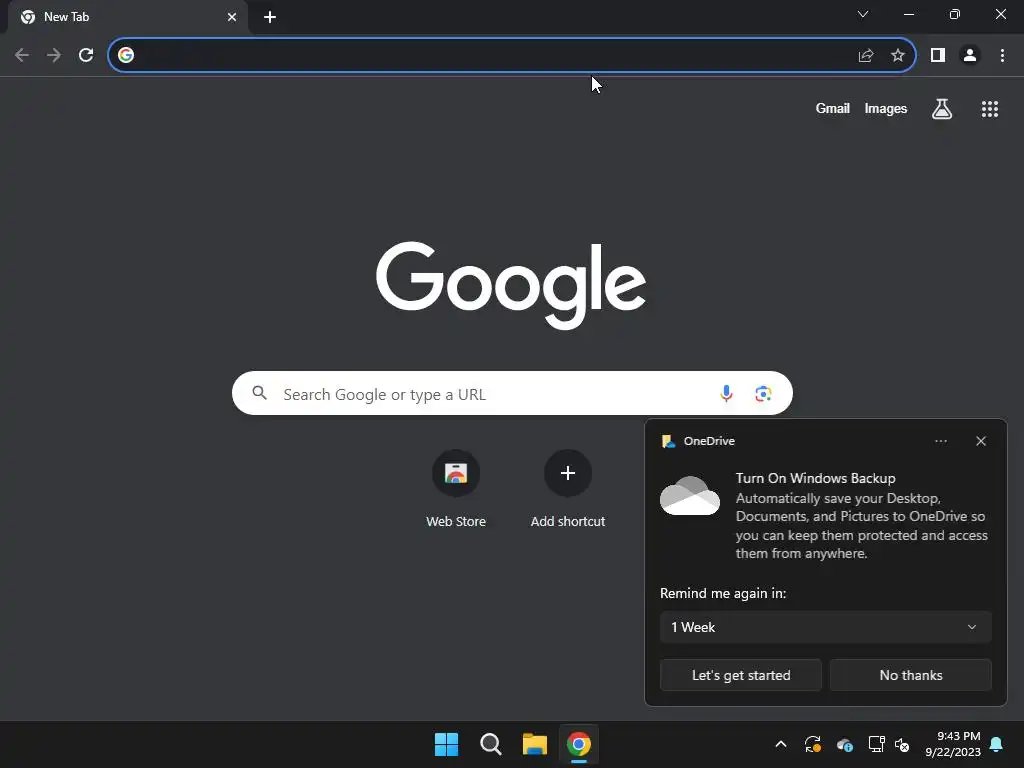Click the back navigation arrow

pos(22,55)
